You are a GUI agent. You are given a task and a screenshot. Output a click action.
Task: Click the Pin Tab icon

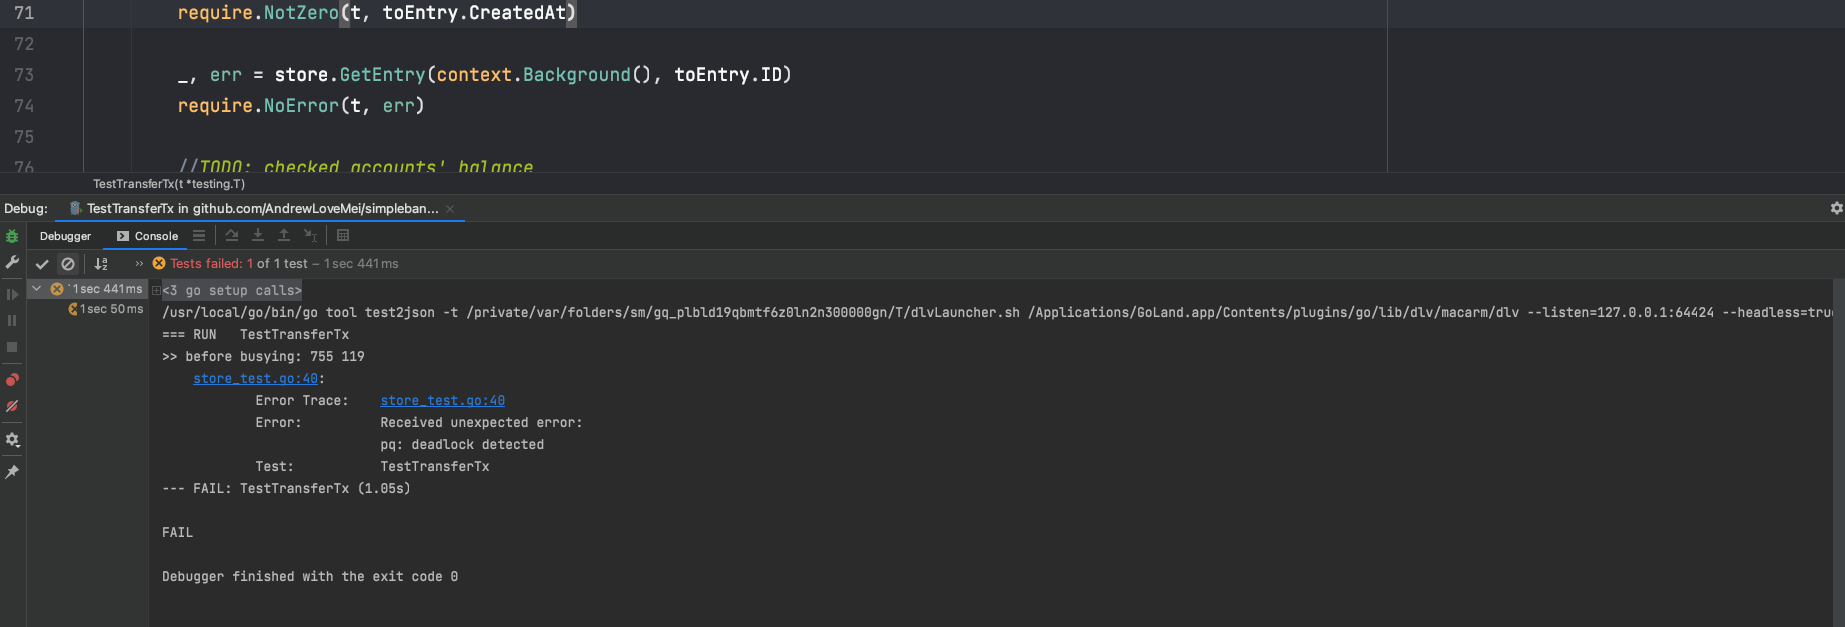pos(12,471)
